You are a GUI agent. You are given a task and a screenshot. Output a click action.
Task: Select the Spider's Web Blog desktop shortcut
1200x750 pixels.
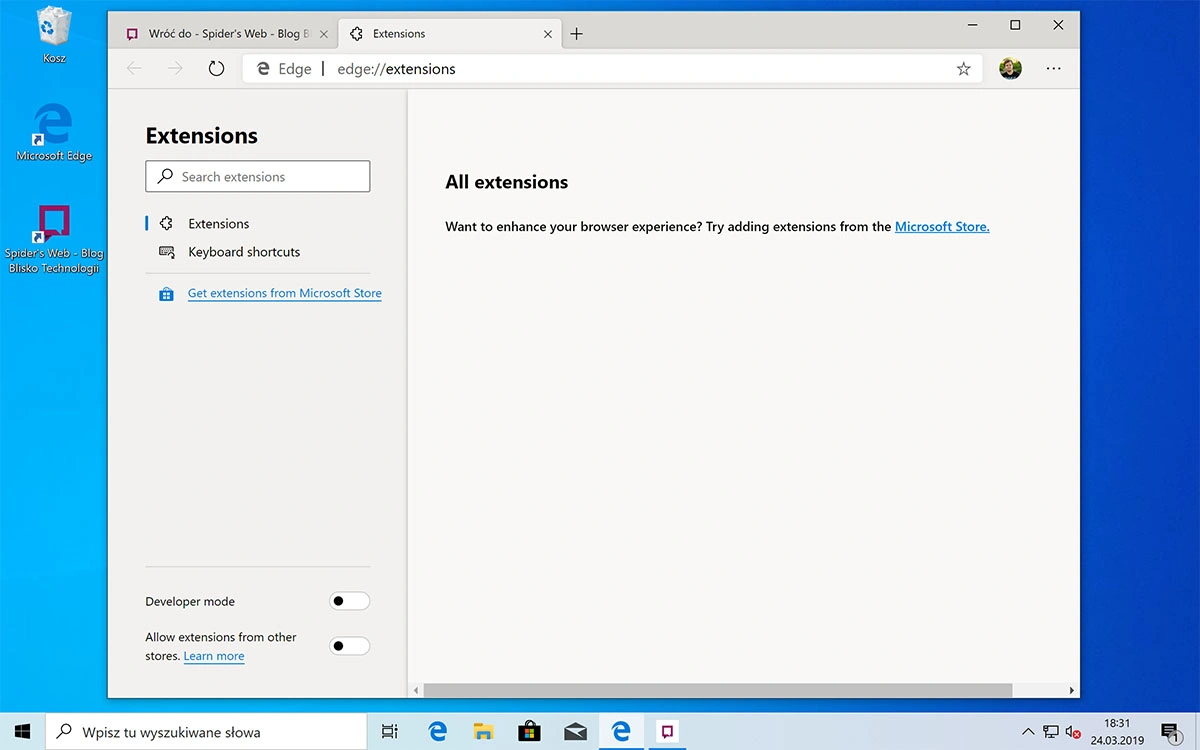(54, 239)
